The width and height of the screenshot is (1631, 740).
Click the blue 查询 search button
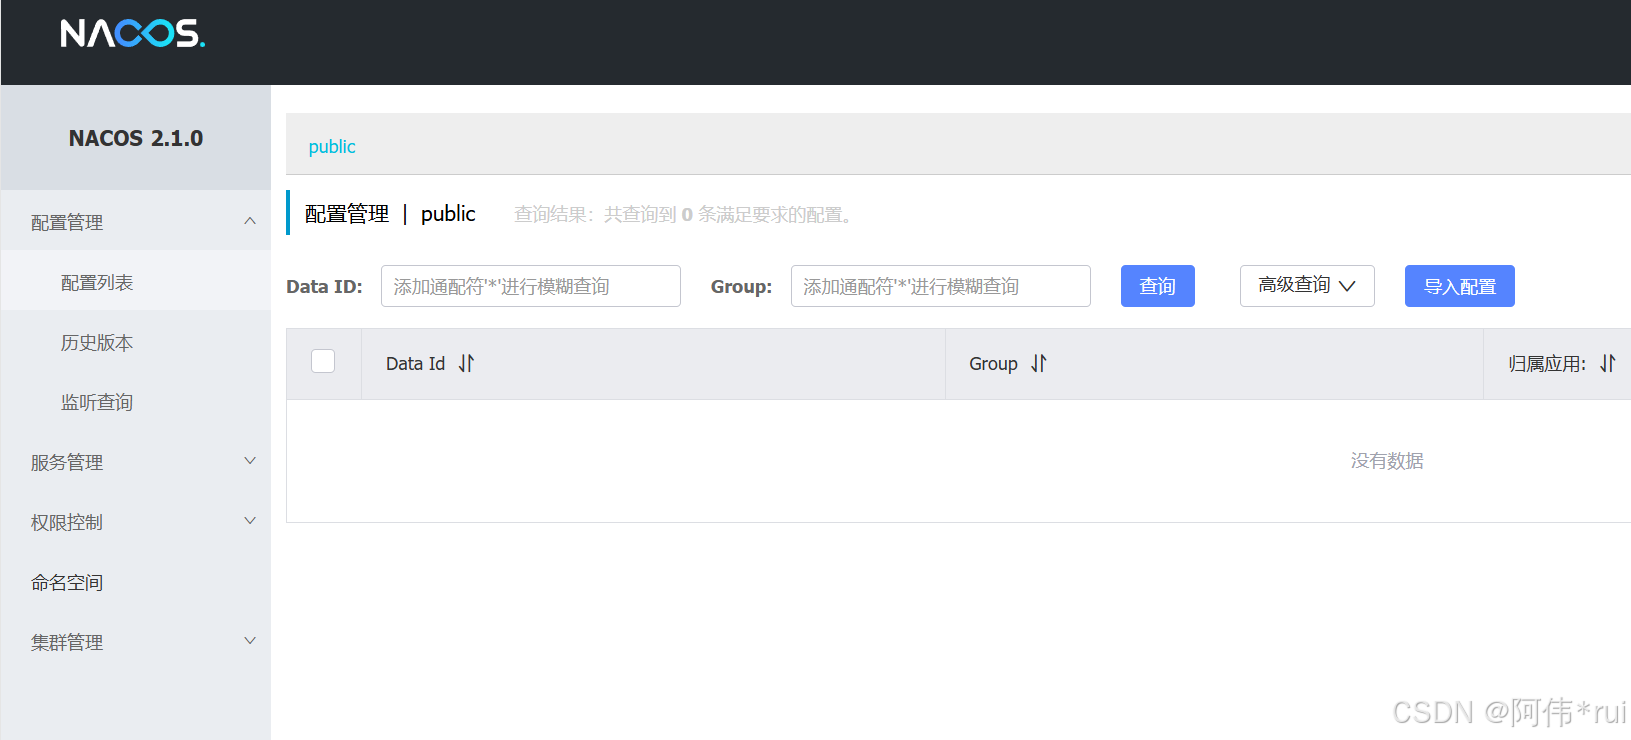click(1158, 286)
